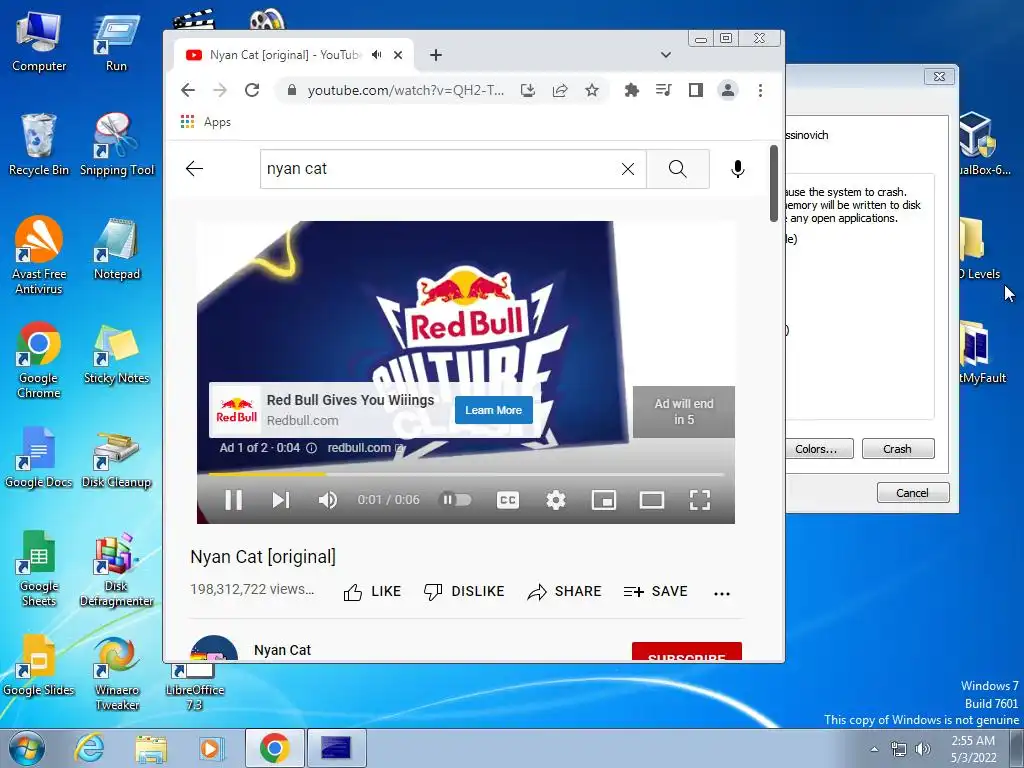Viewport: 1024px width, 768px height.
Task: Click the ad info icon
Action: [312, 448]
